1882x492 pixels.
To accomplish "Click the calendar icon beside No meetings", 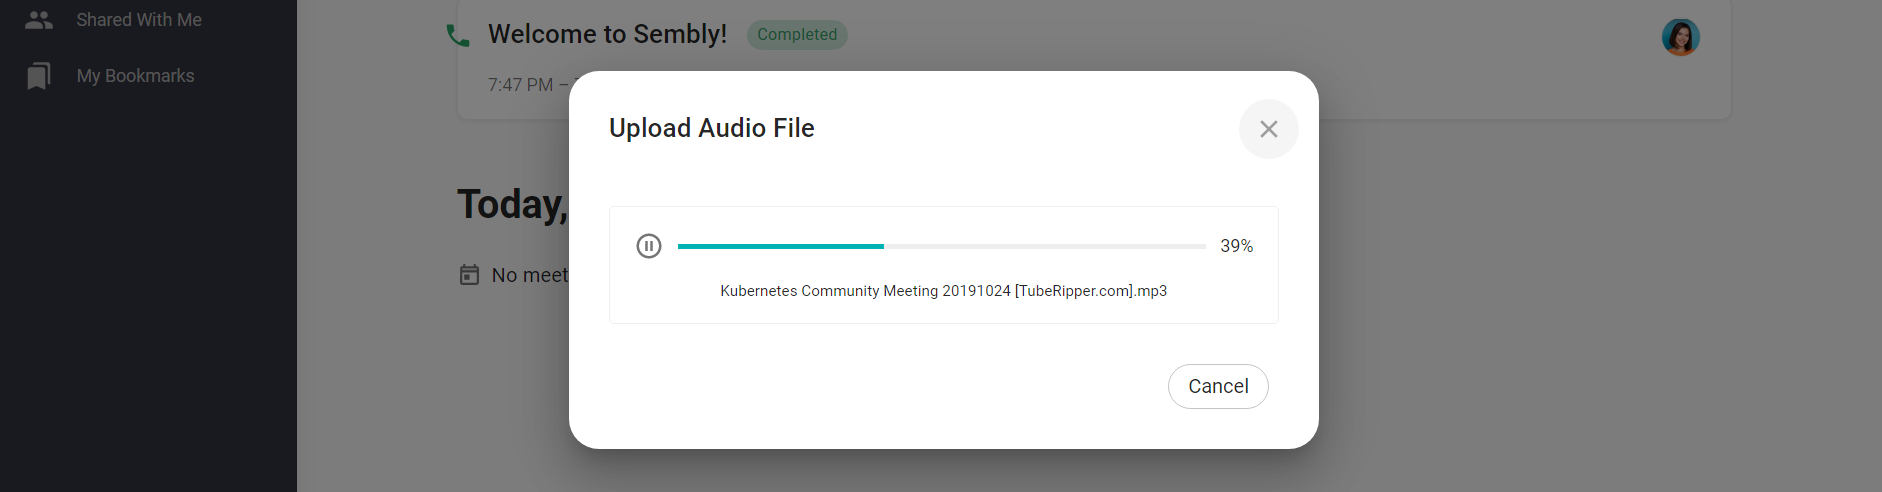I will [469, 275].
